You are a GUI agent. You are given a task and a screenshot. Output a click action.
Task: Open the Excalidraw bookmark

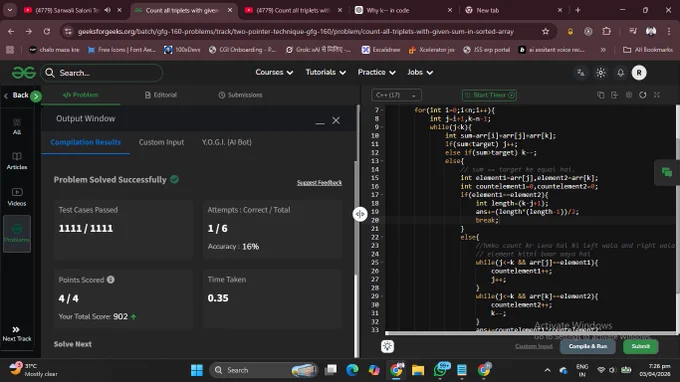(x=381, y=50)
